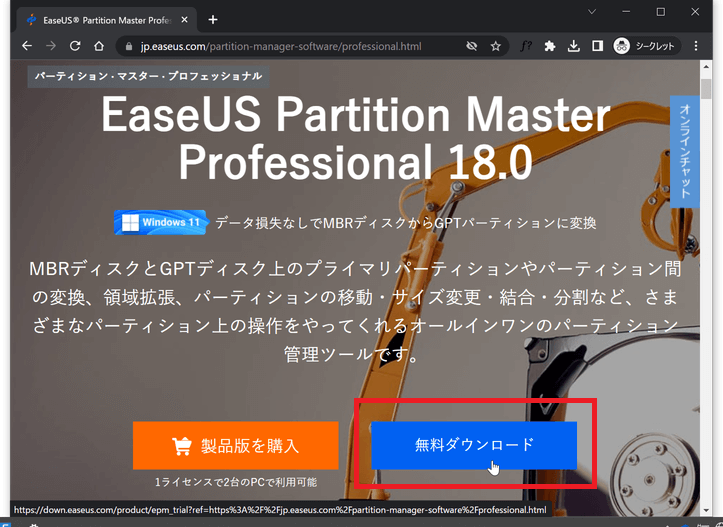Viewport: 723px width, 527px height.
Task: Expand the tab search chevron
Action: click(x=592, y=12)
